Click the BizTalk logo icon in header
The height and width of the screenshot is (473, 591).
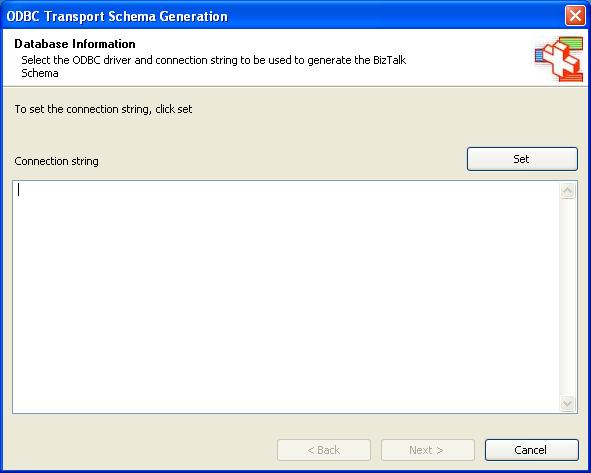(x=559, y=59)
